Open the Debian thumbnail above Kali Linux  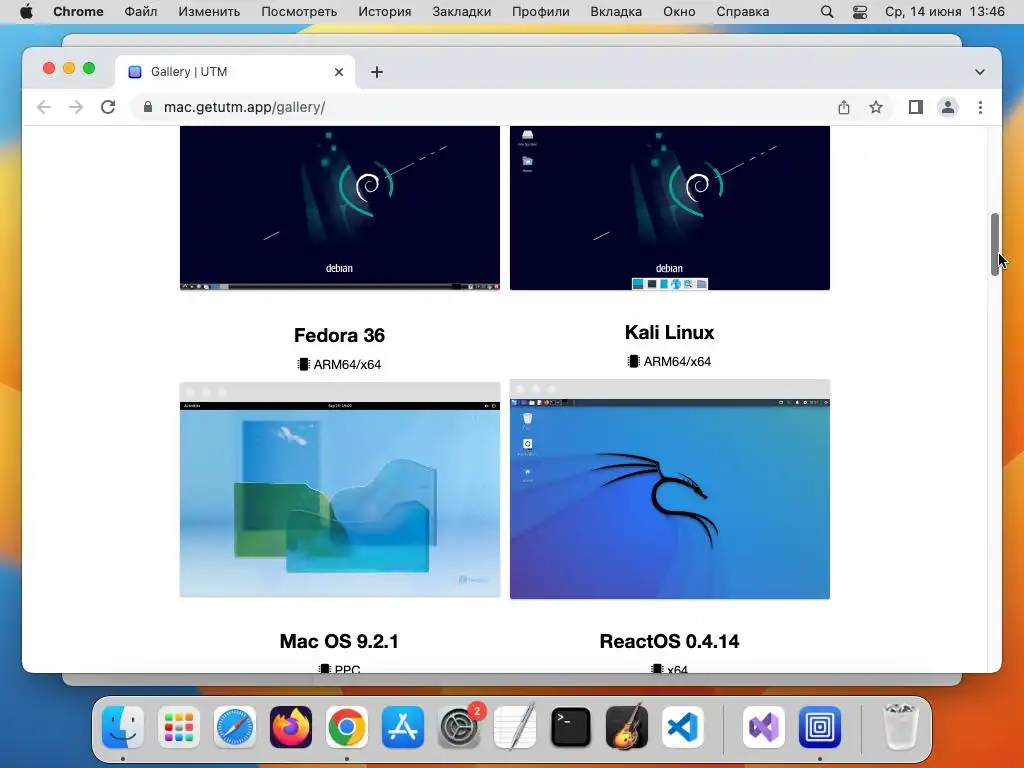669,208
